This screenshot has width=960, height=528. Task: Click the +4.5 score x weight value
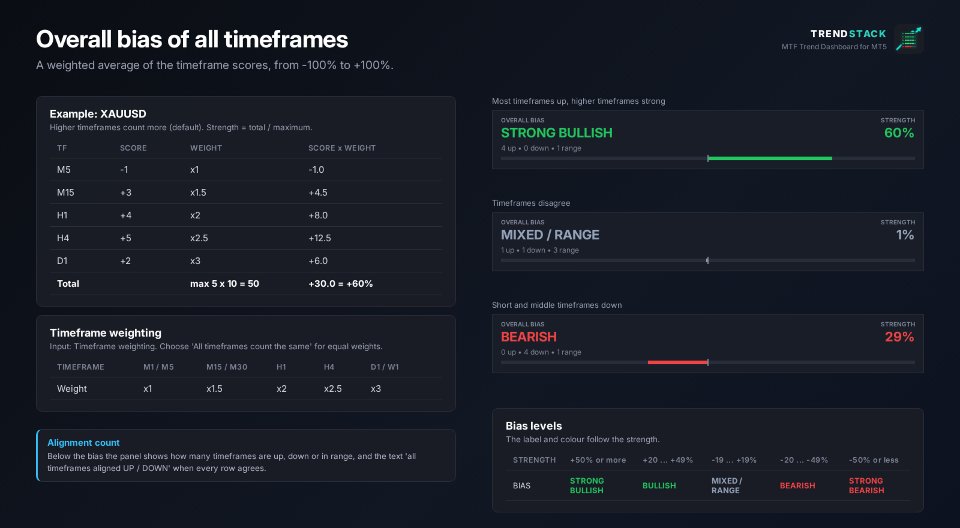click(318, 192)
